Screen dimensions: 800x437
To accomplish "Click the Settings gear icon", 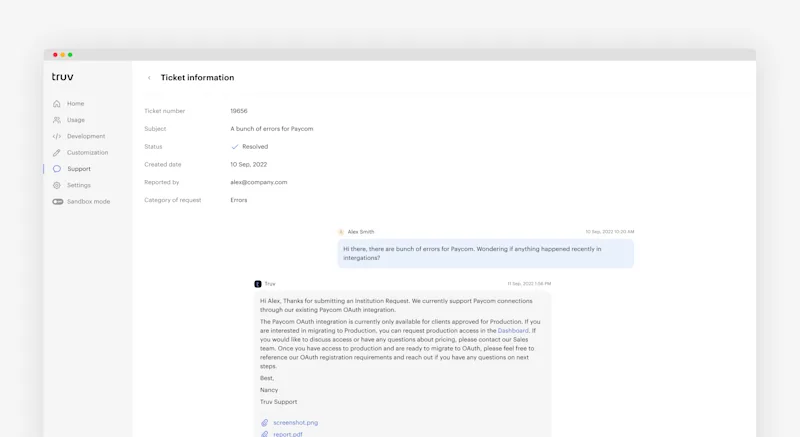I will [x=57, y=185].
